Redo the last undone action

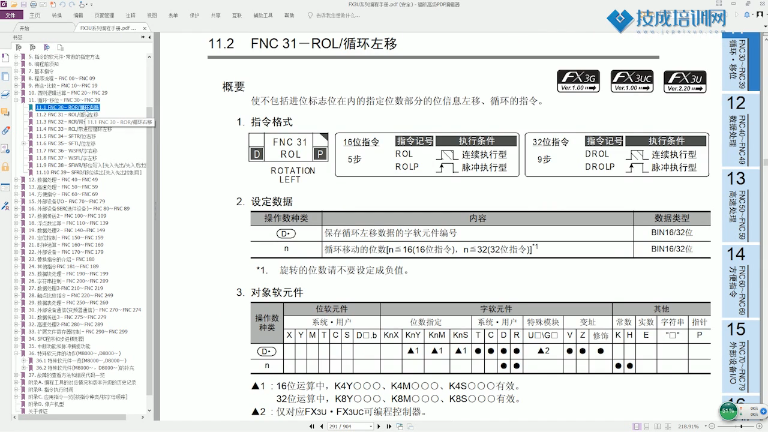(x=72, y=4)
